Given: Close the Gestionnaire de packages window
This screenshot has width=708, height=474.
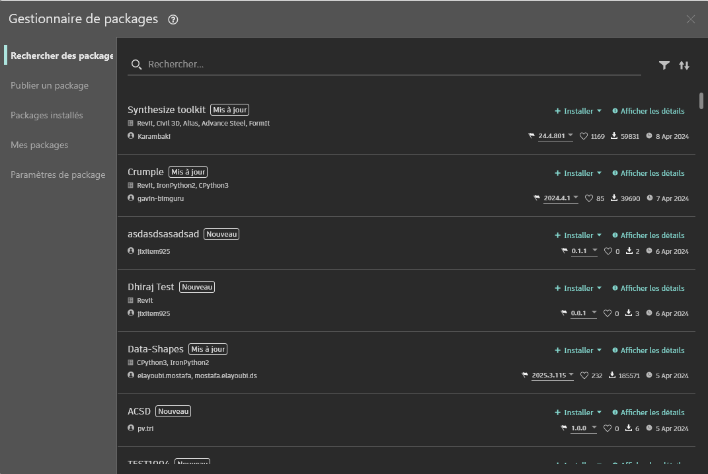Looking at the screenshot, I should [691, 19].
